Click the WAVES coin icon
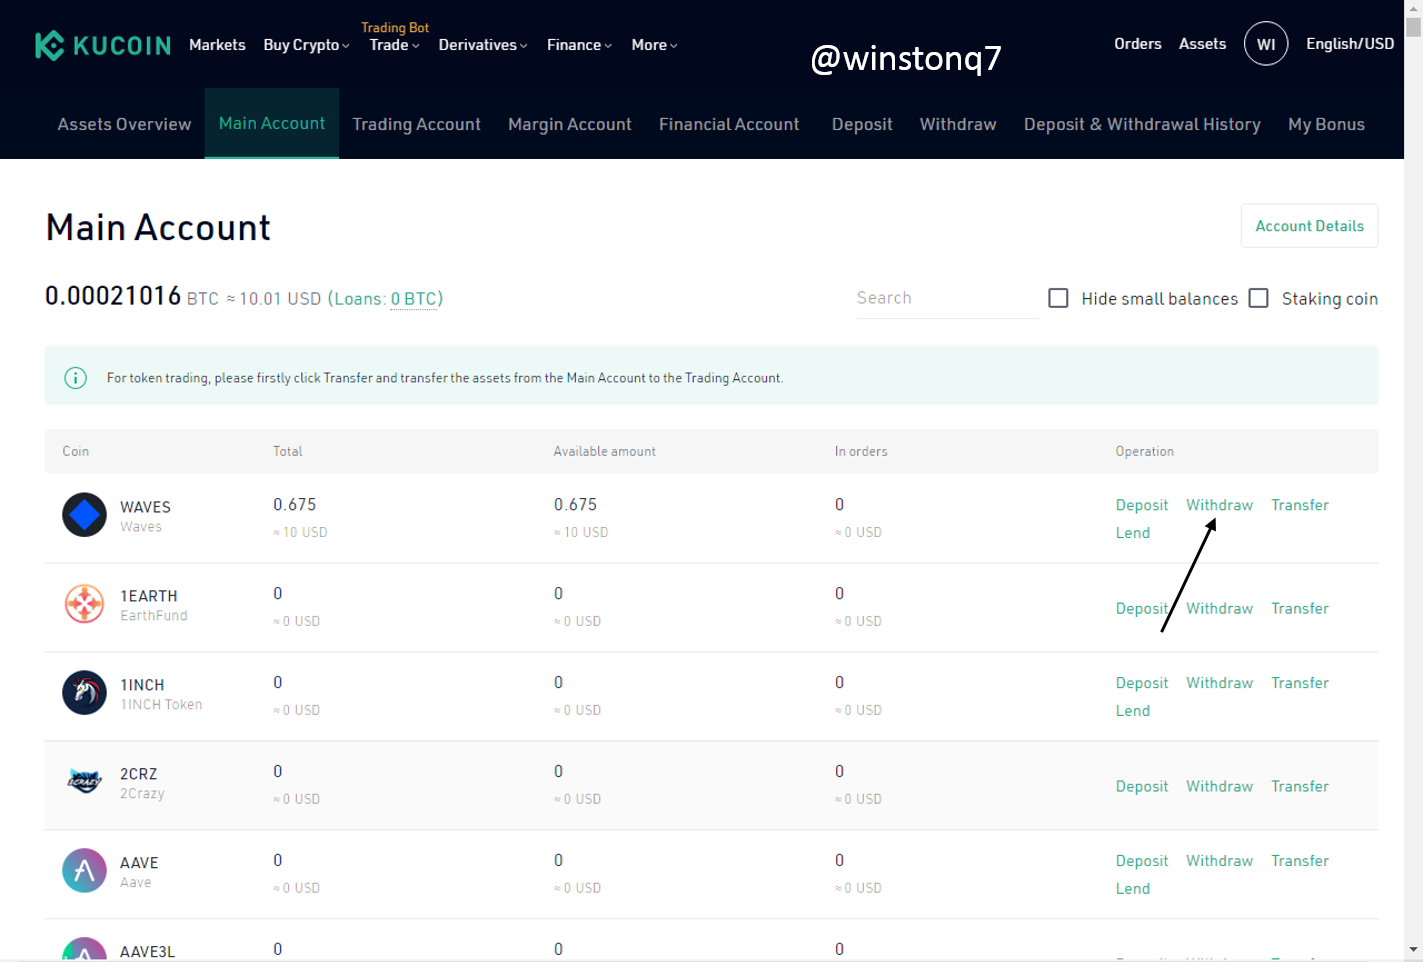Image resolution: width=1423 pixels, height=962 pixels. pyautogui.click(x=84, y=515)
